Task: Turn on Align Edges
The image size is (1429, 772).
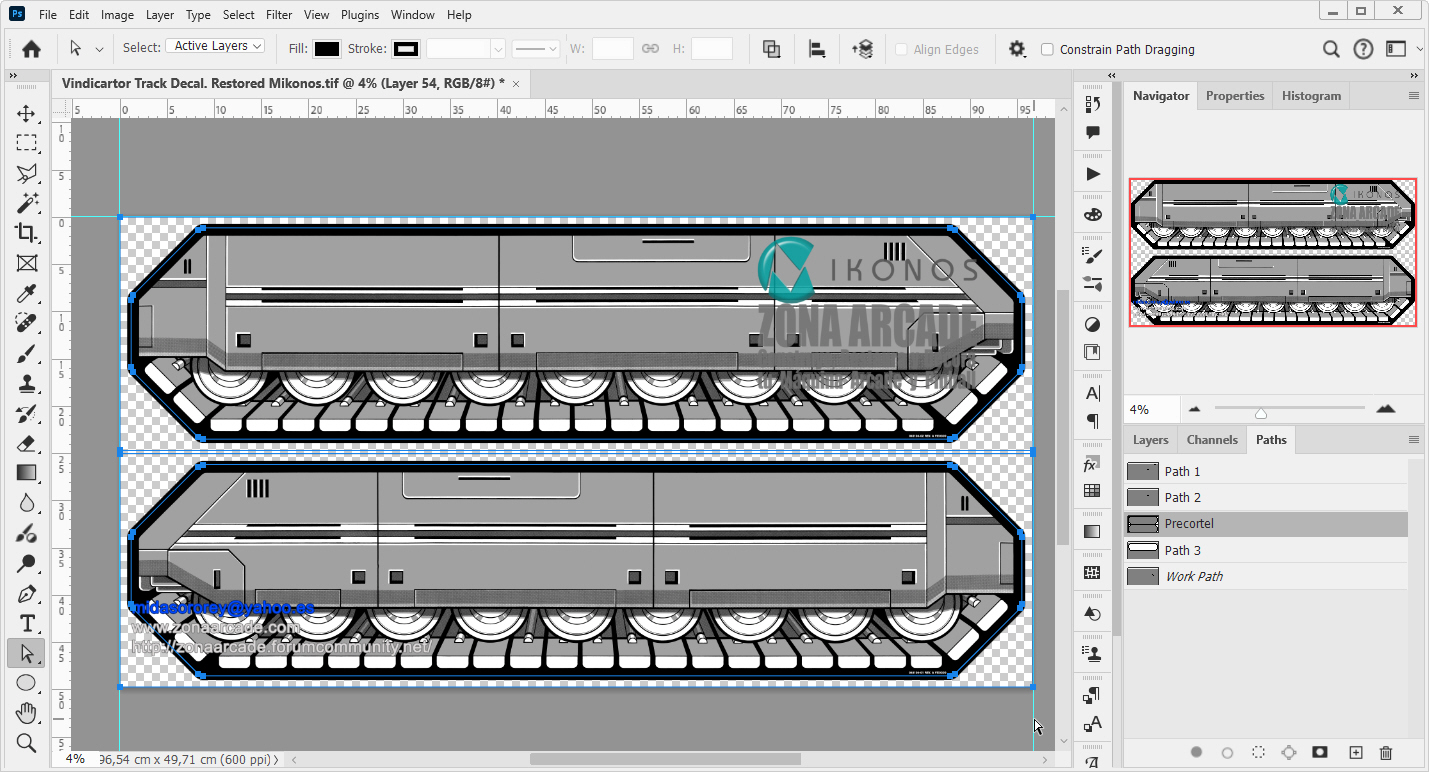Action: (x=903, y=48)
